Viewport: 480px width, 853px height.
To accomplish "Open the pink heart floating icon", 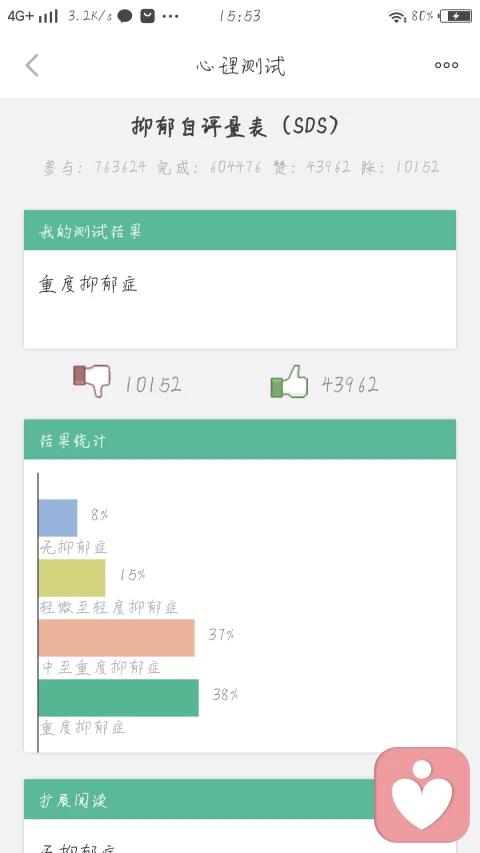I will point(422,794).
